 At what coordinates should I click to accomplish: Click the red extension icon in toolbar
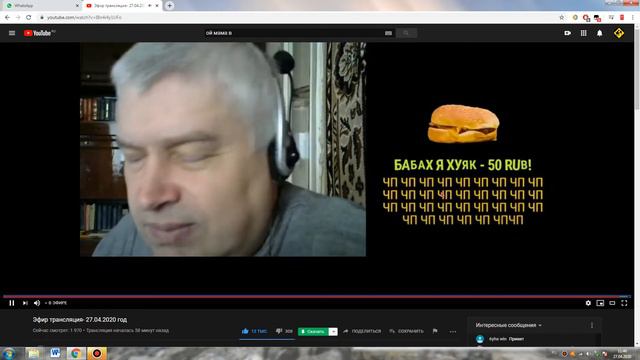(622, 18)
